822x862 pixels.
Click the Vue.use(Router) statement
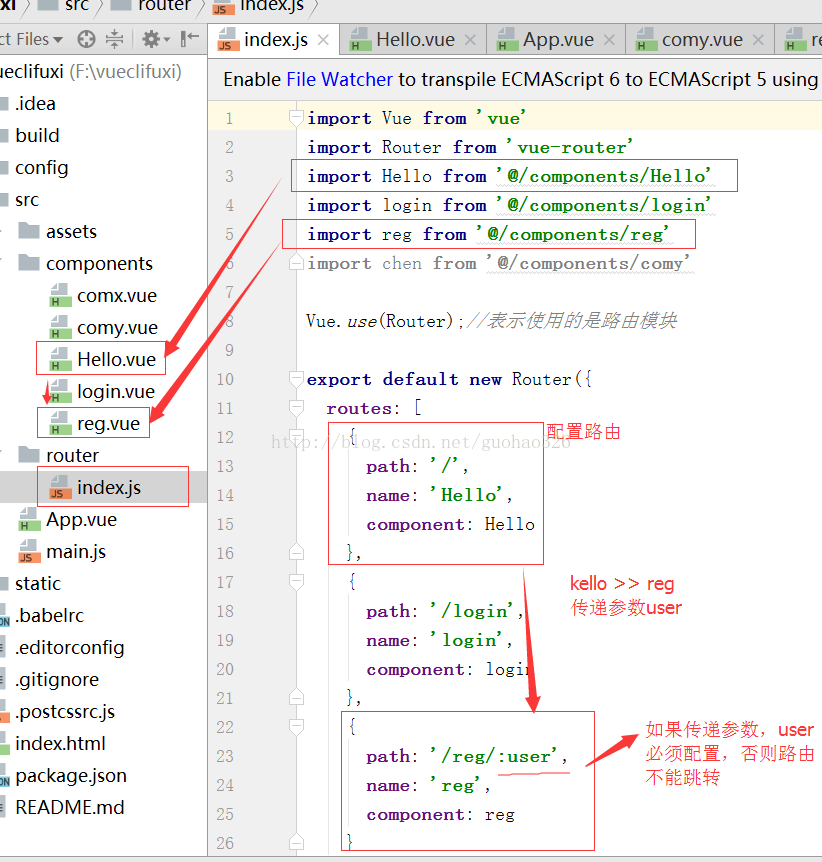click(384, 321)
